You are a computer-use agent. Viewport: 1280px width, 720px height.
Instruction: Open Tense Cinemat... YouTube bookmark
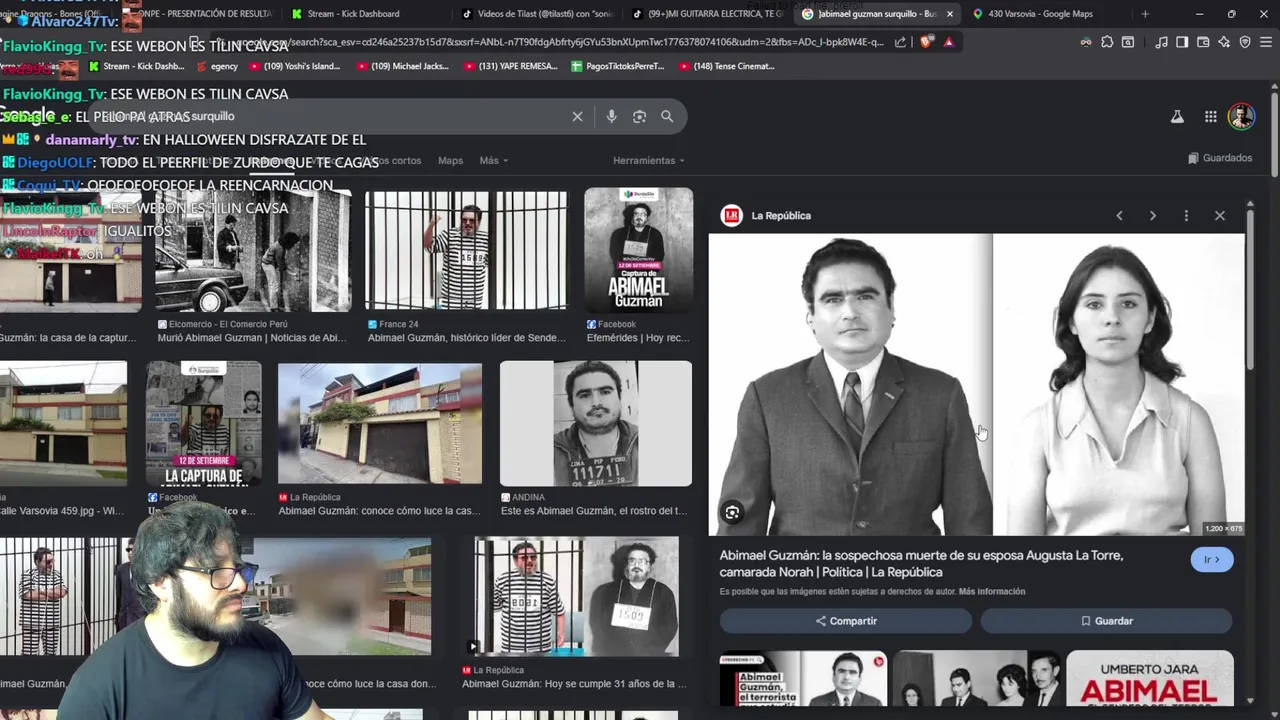726,66
